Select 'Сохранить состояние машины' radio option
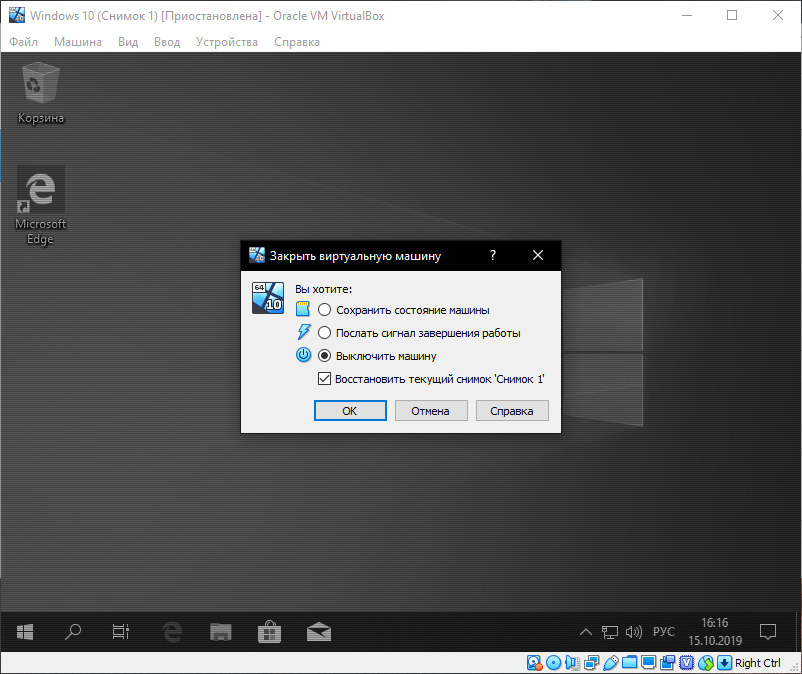 (324, 310)
